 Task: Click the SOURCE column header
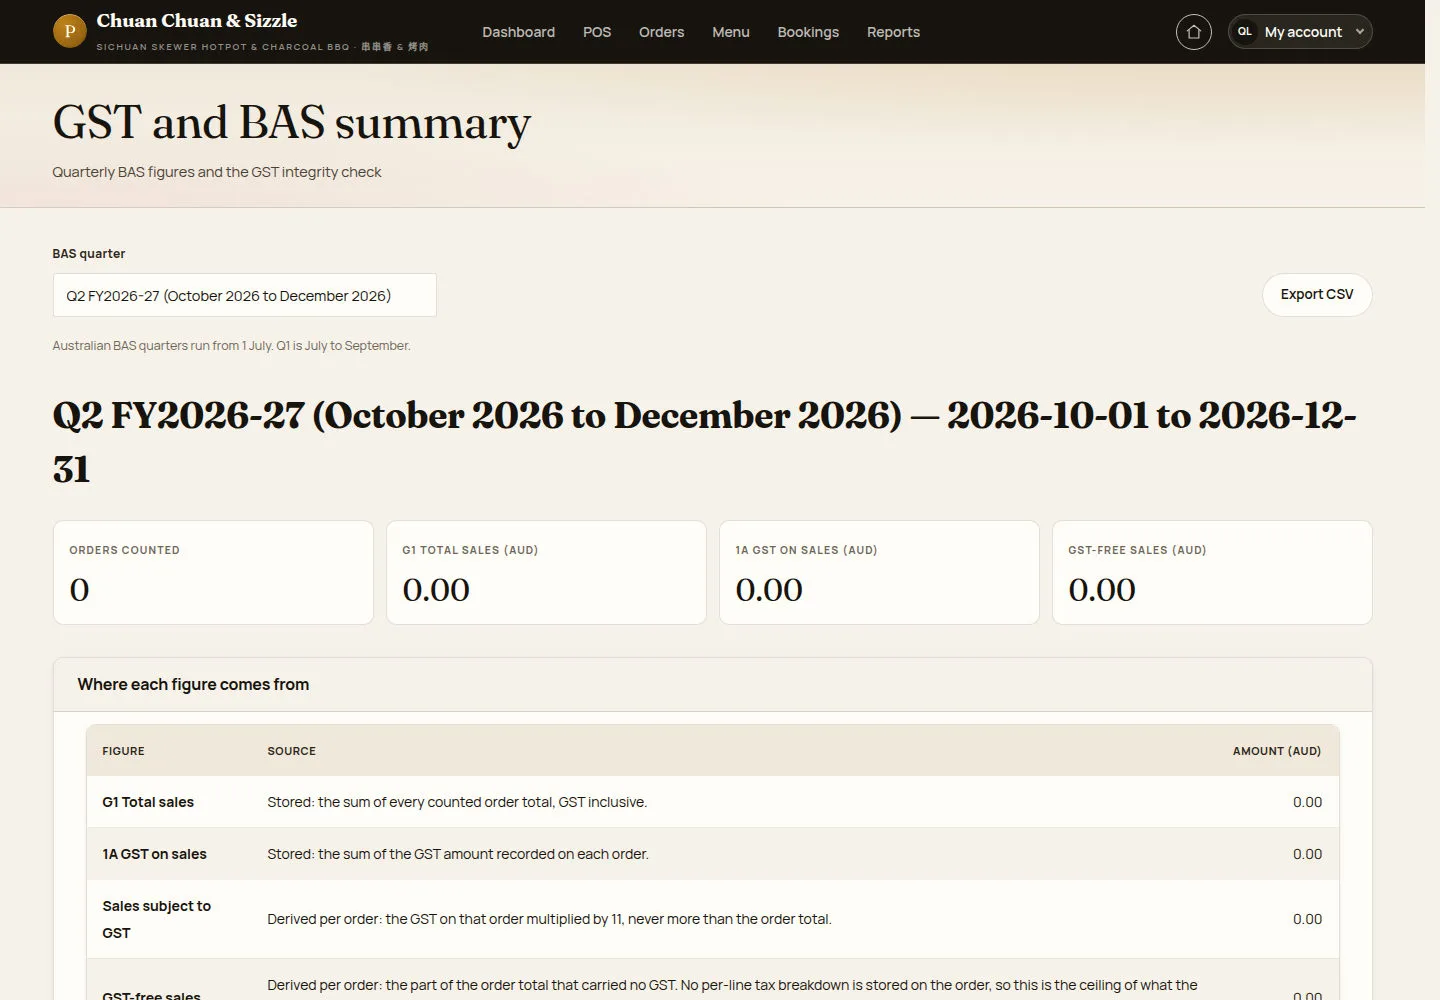point(291,751)
